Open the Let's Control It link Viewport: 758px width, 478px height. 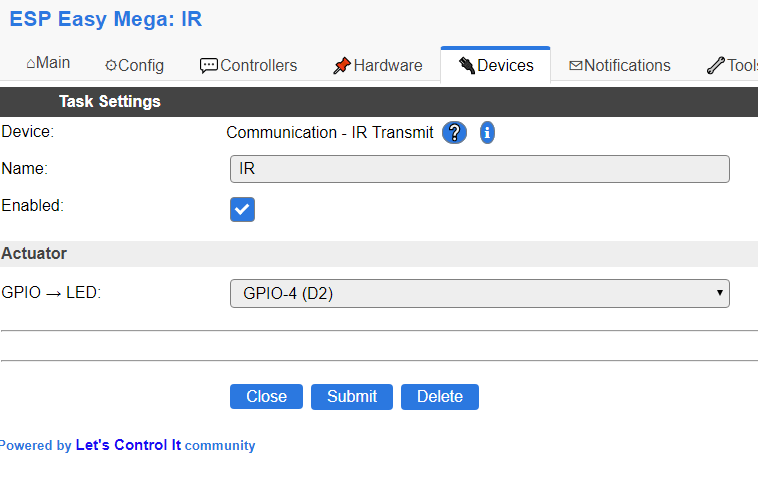(x=128, y=445)
